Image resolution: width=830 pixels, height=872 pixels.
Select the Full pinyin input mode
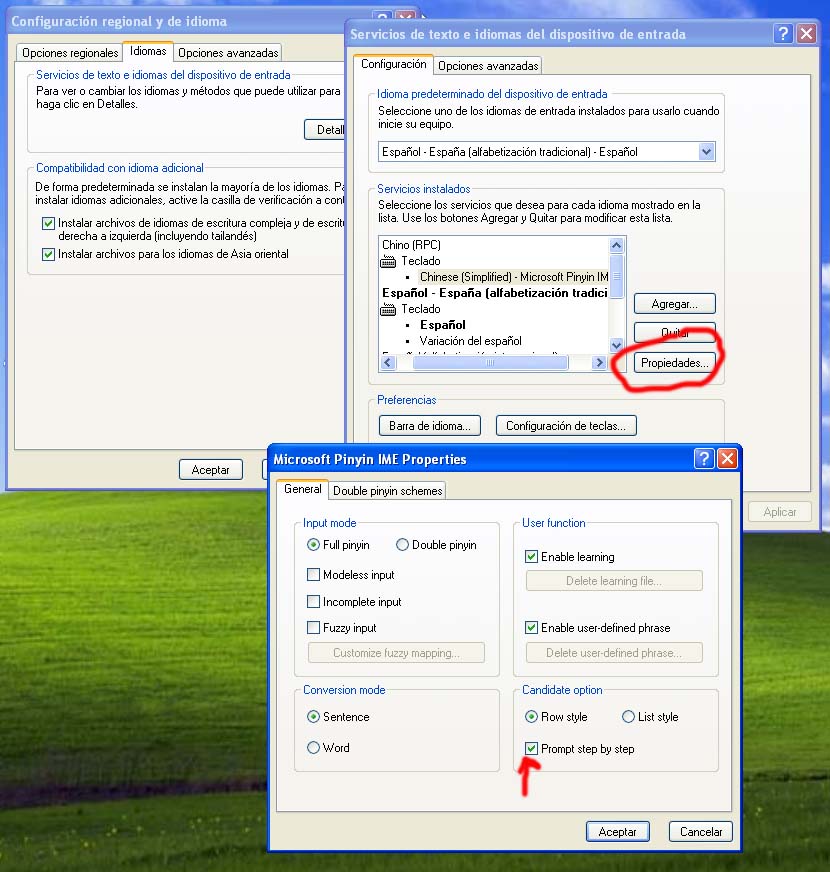(313, 545)
